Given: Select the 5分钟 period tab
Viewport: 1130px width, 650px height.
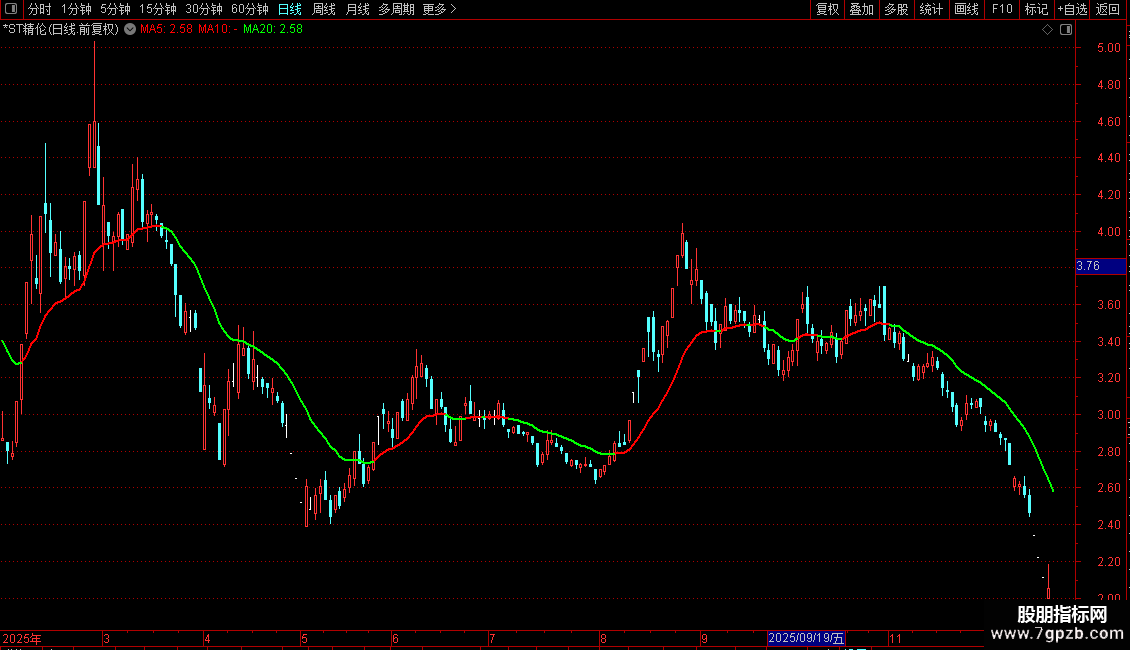Looking at the screenshot, I should pos(115,9).
